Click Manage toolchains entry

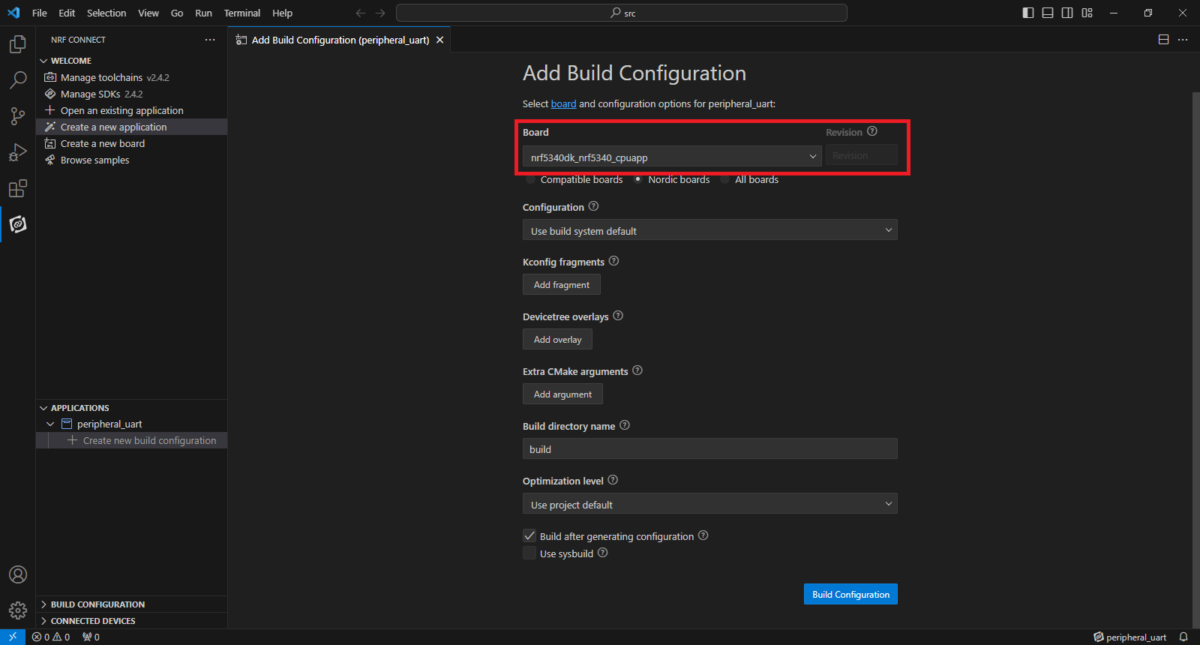[x=131, y=77]
